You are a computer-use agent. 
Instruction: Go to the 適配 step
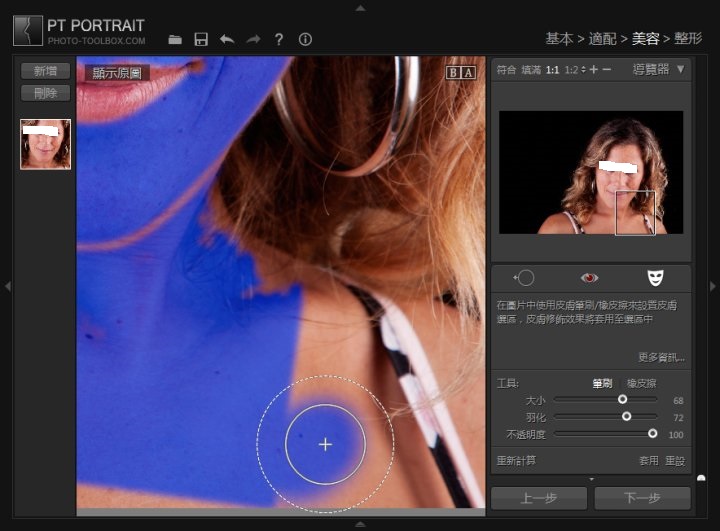(x=602, y=39)
